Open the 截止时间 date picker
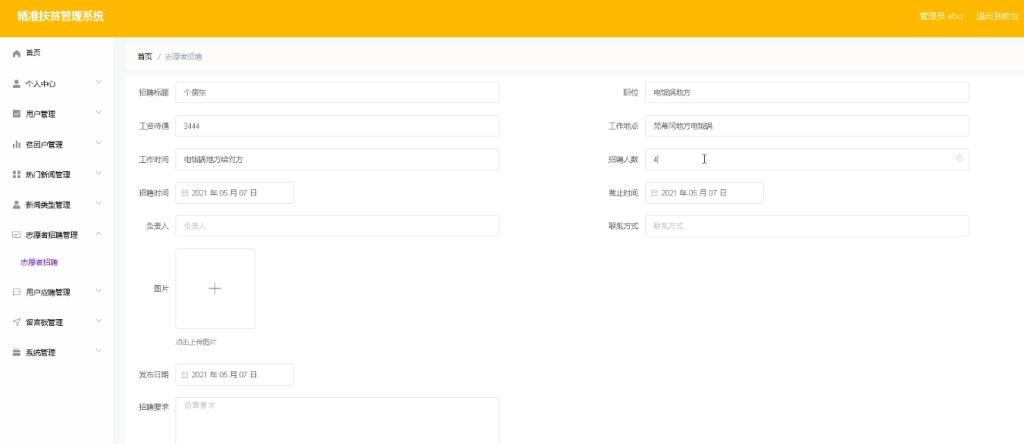Screen dimensions: 1024x444 (x=704, y=193)
